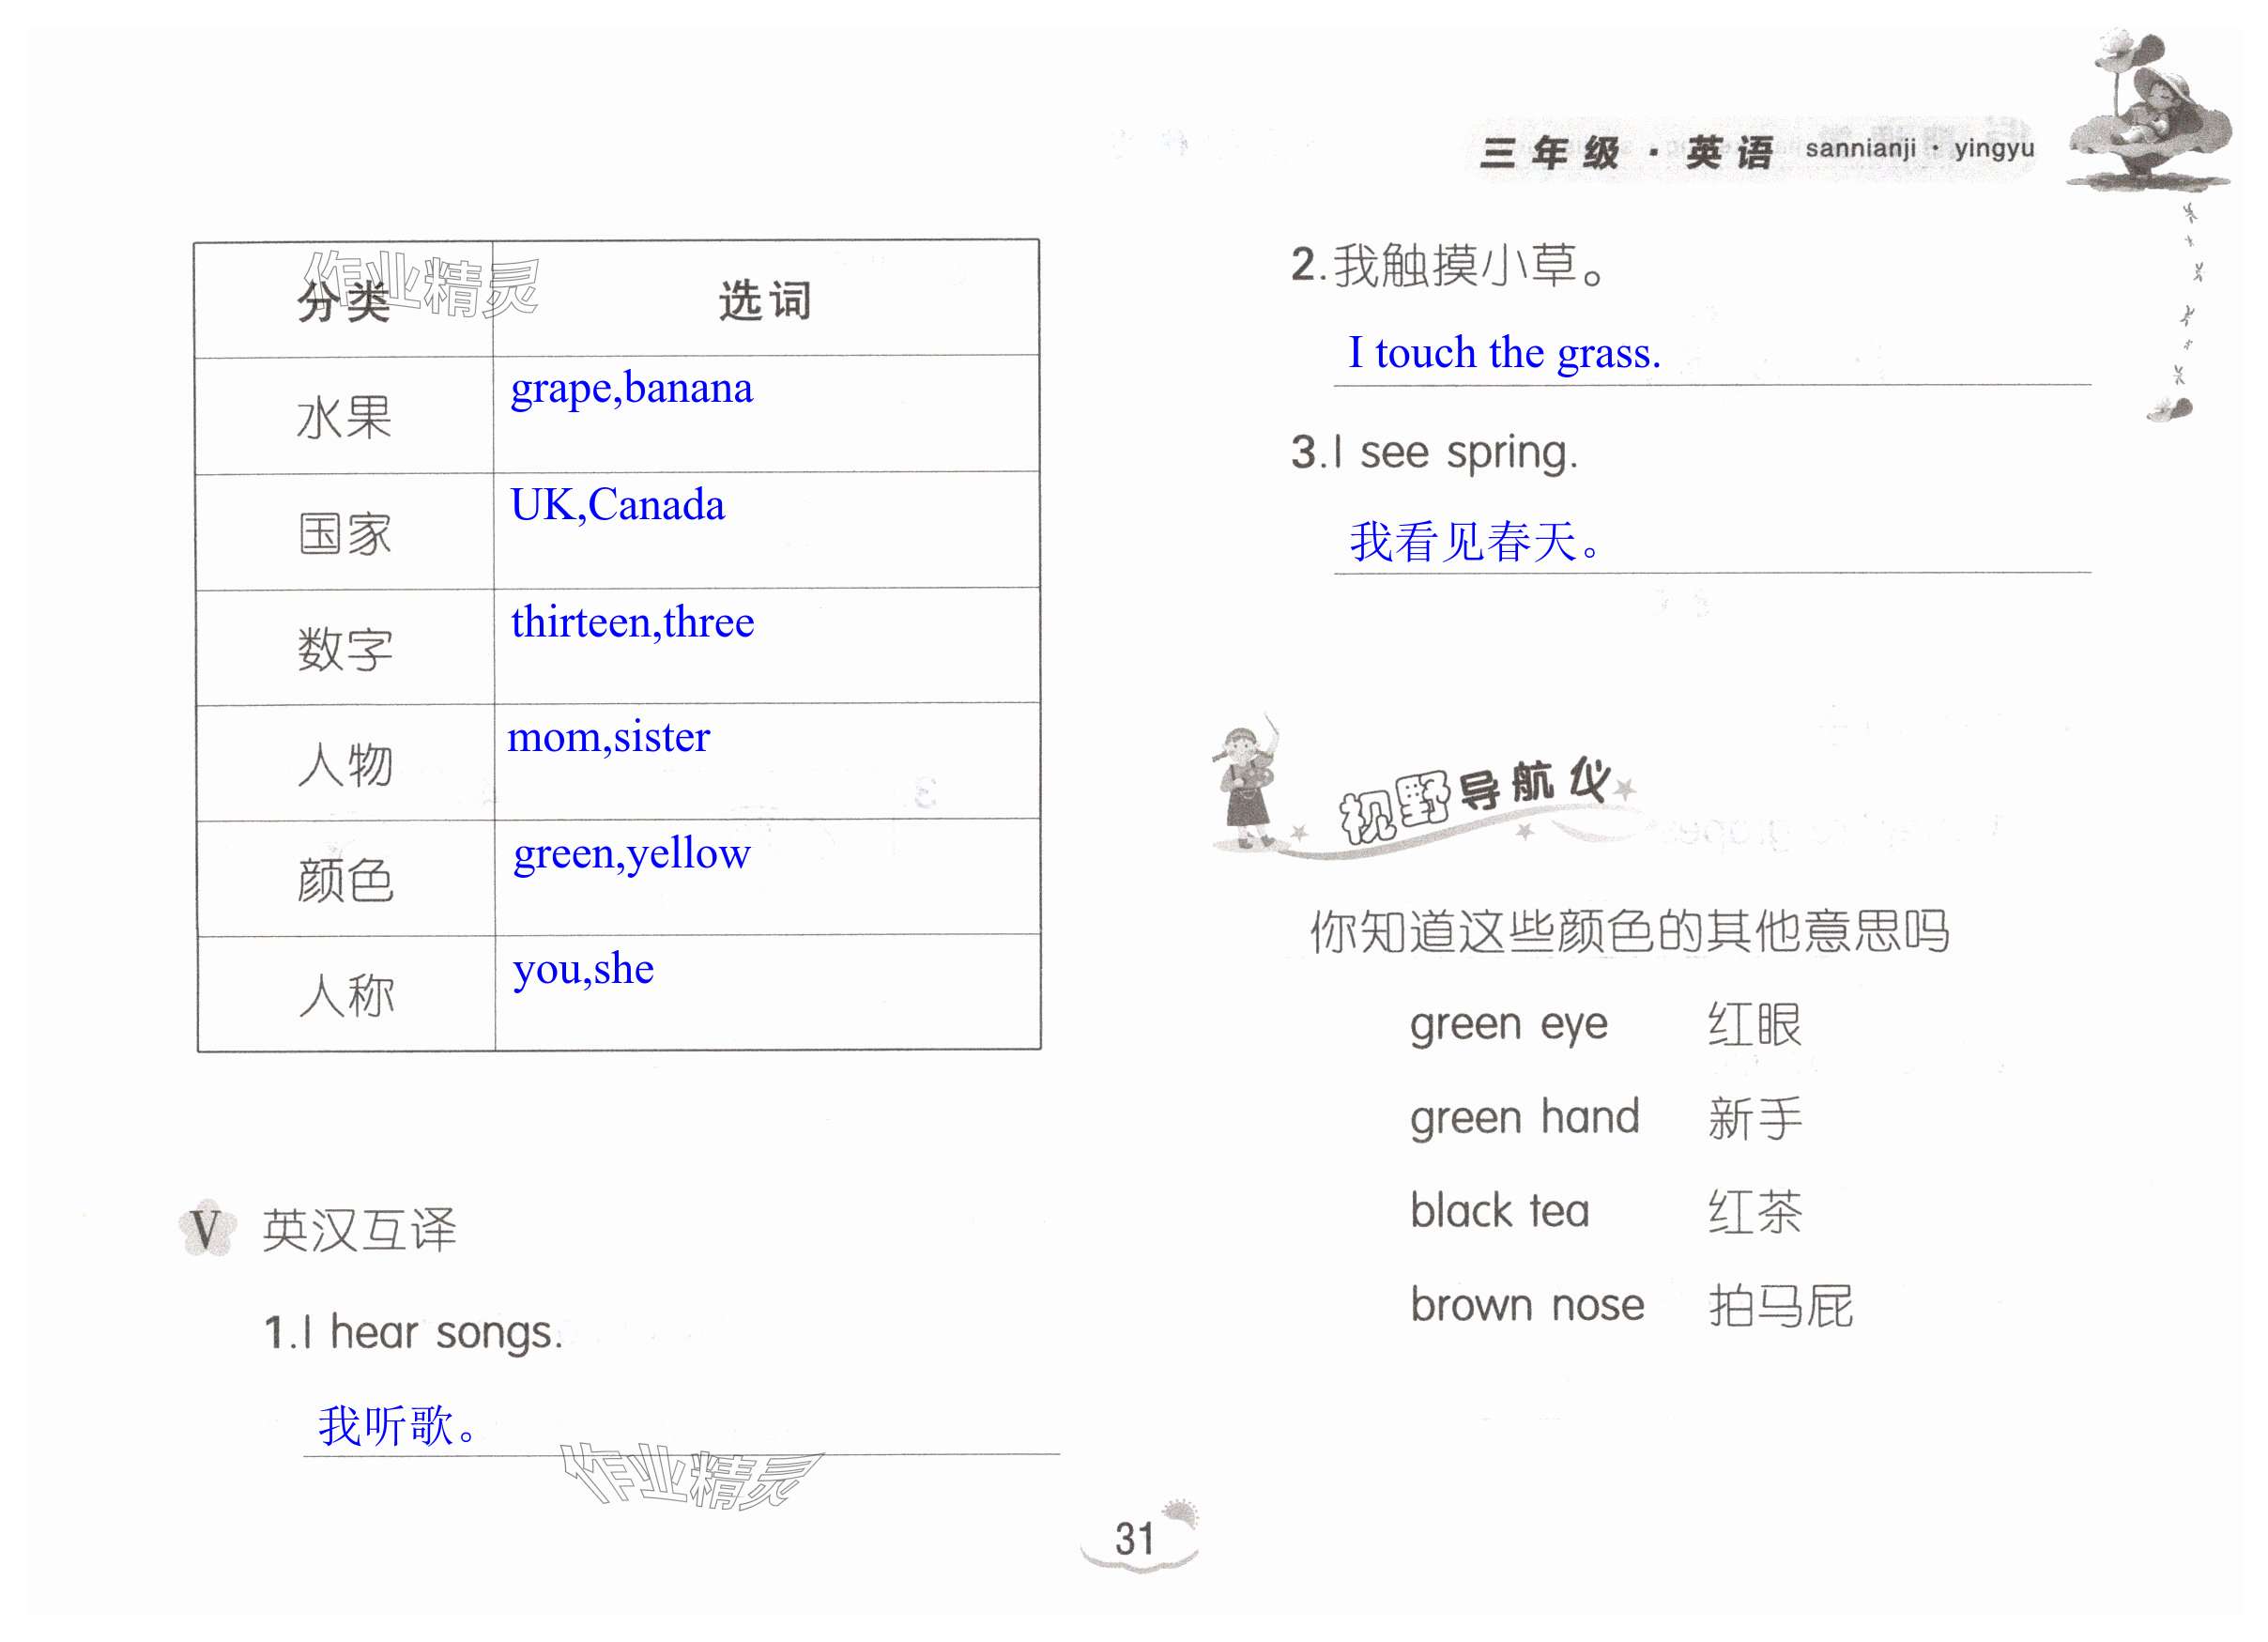This screenshot has height=1642, width=2268.
Task: Click the 选词 table column header
Action: coord(765,301)
